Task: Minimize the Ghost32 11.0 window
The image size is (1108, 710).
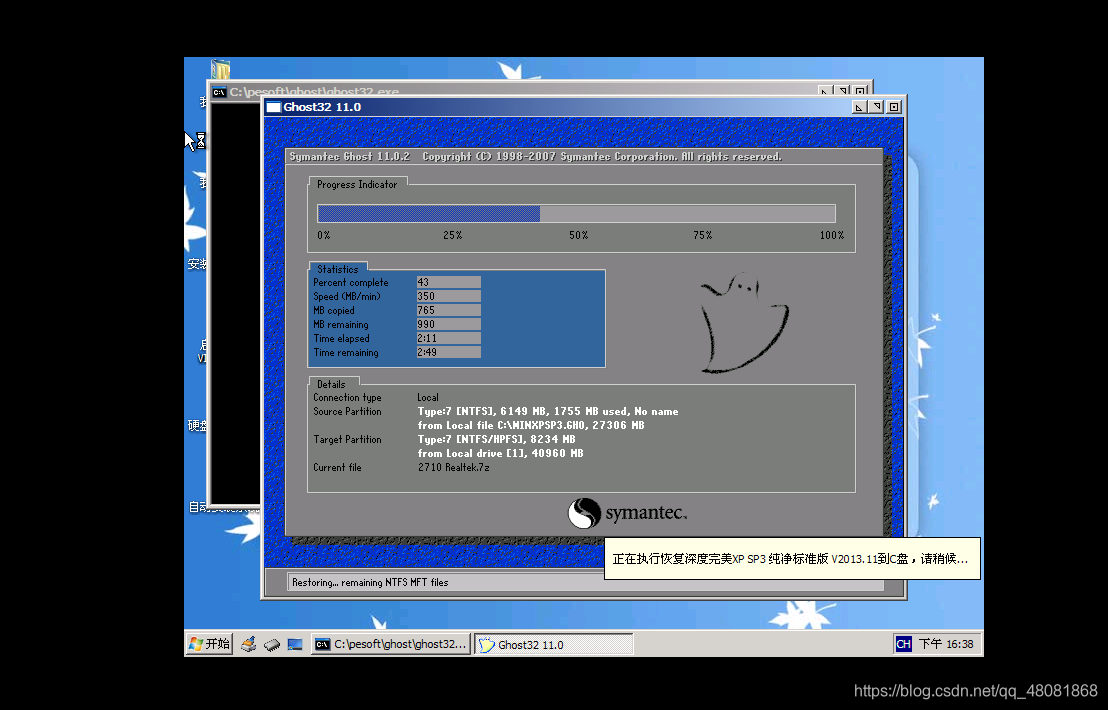Action: 859,107
